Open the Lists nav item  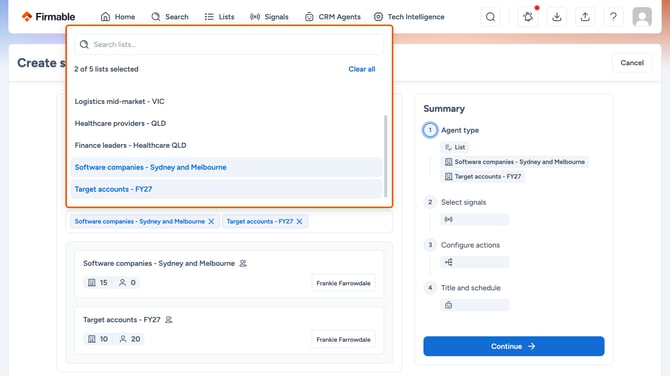tap(219, 17)
